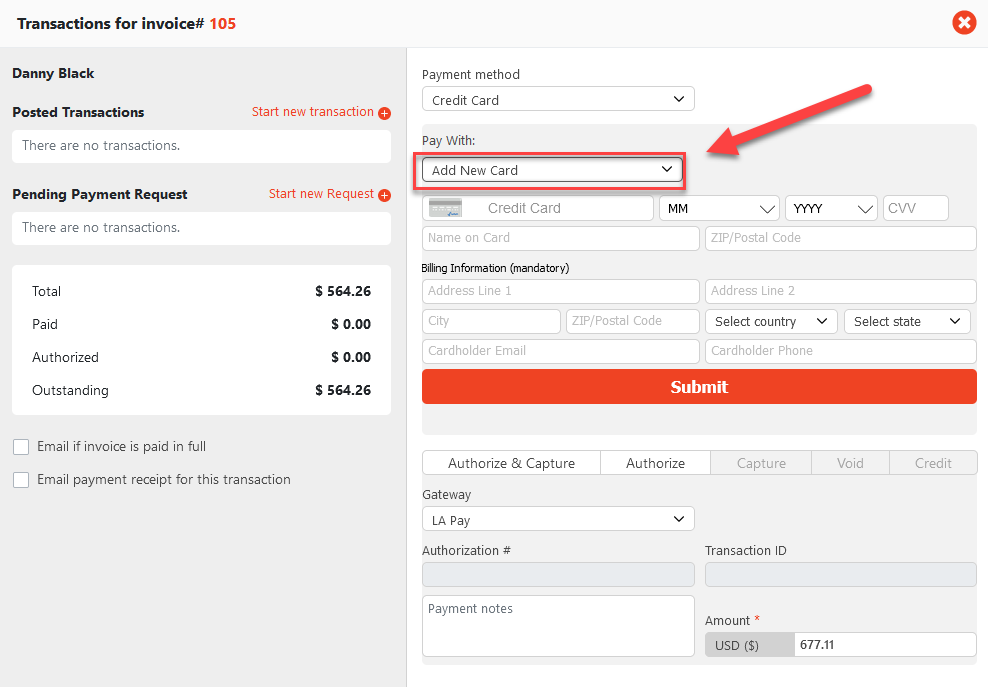The image size is (988, 687).
Task: Click the Payment notes text area
Action: [x=557, y=626]
